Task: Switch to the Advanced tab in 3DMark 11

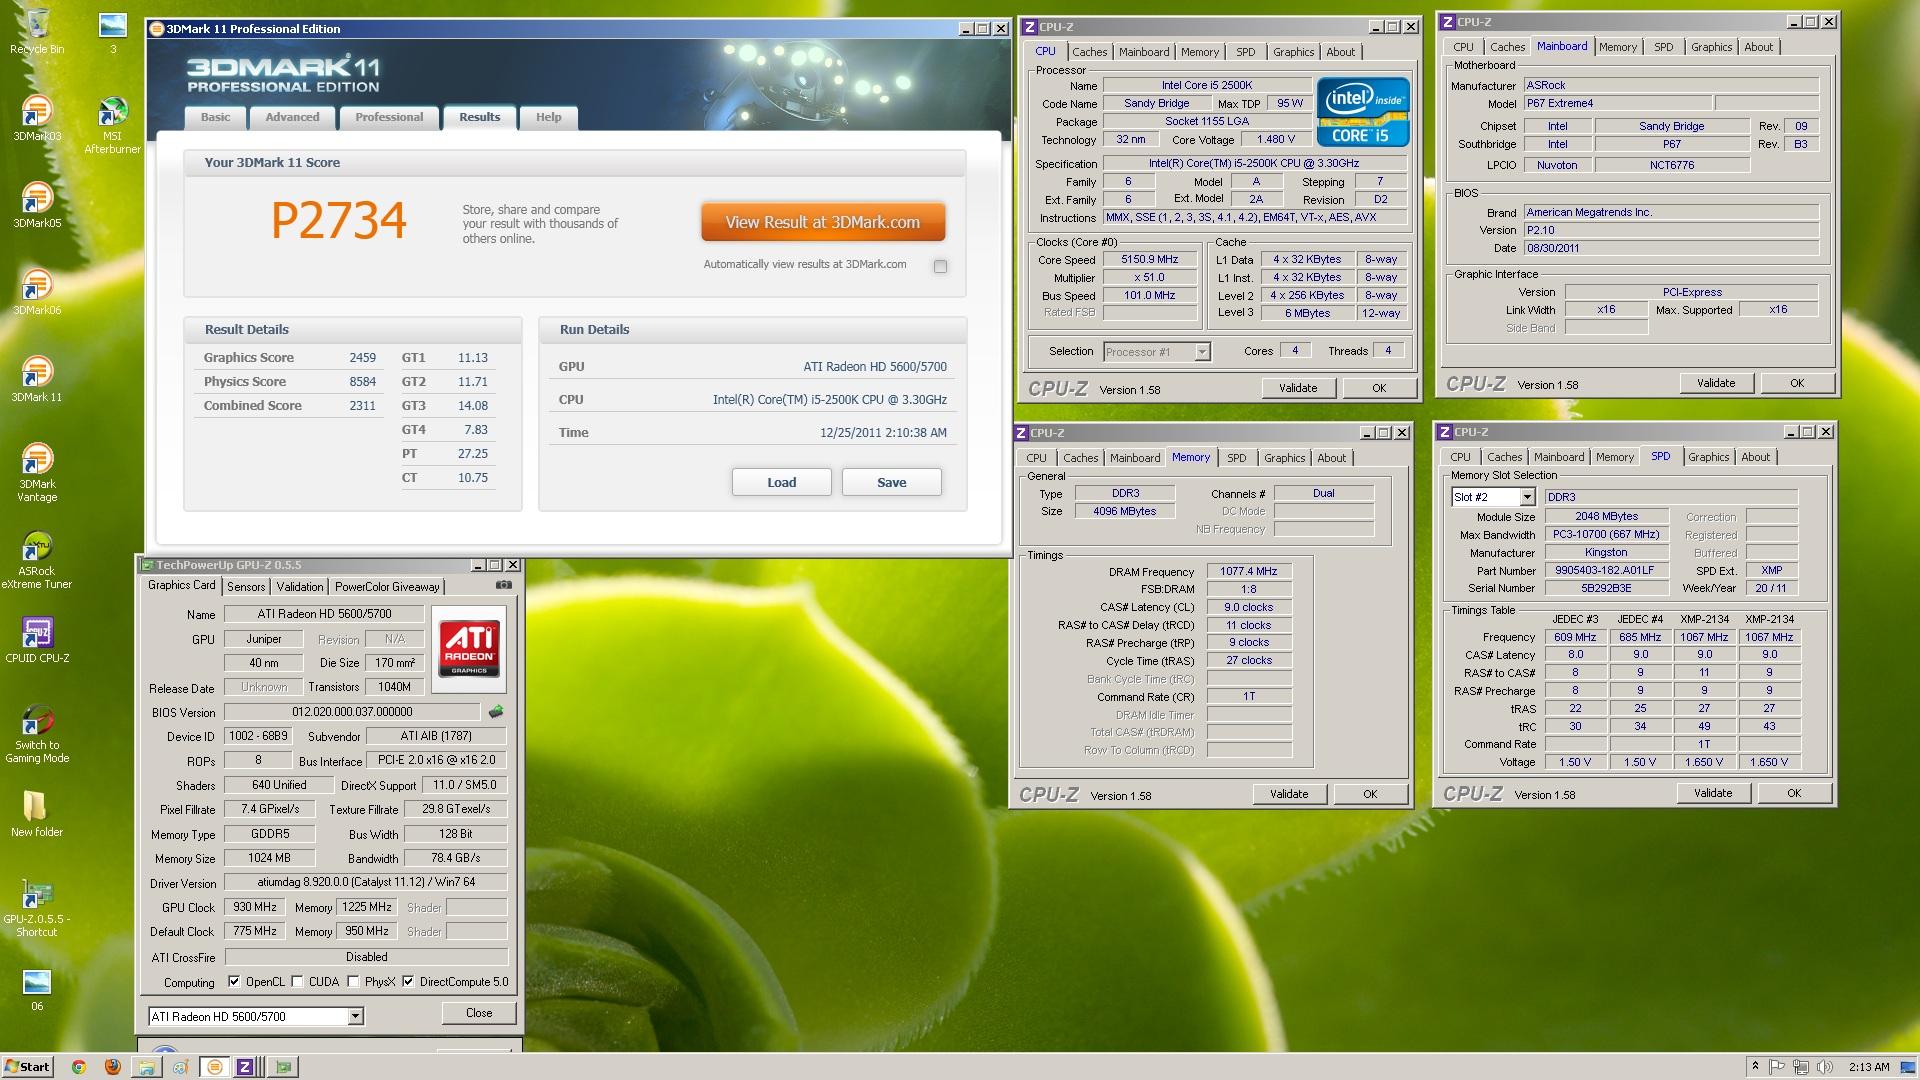Action: [292, 117]
